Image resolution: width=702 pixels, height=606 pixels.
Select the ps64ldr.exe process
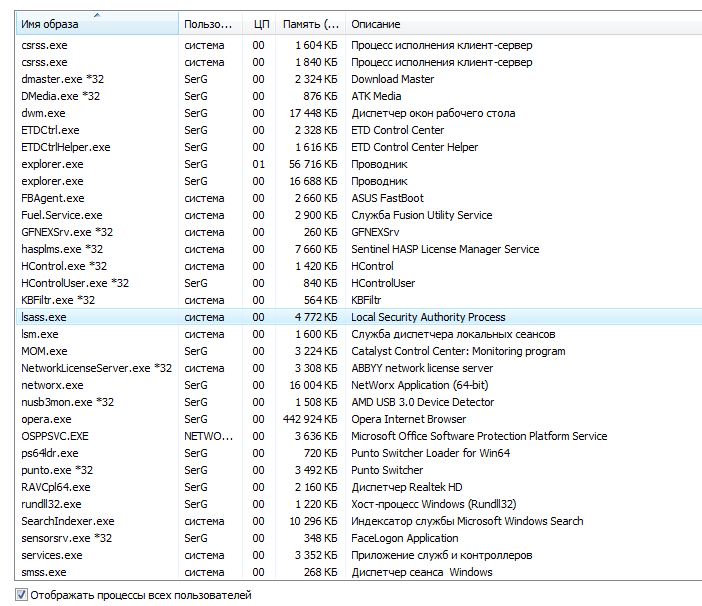(359, 453)
